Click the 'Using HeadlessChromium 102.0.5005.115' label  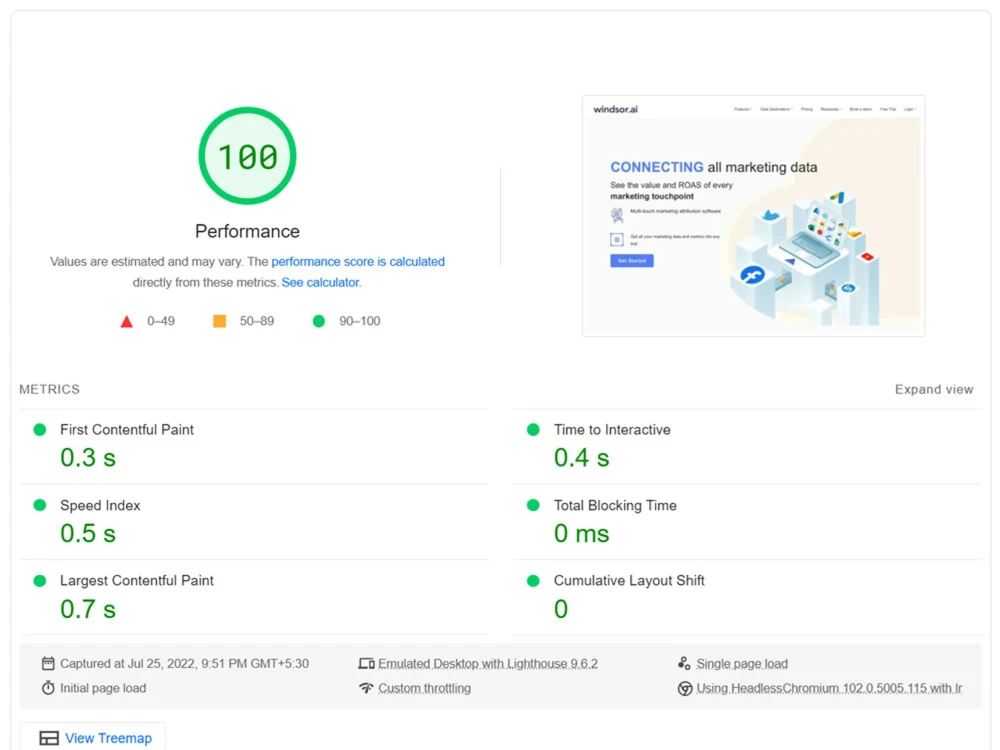[829, 689]
